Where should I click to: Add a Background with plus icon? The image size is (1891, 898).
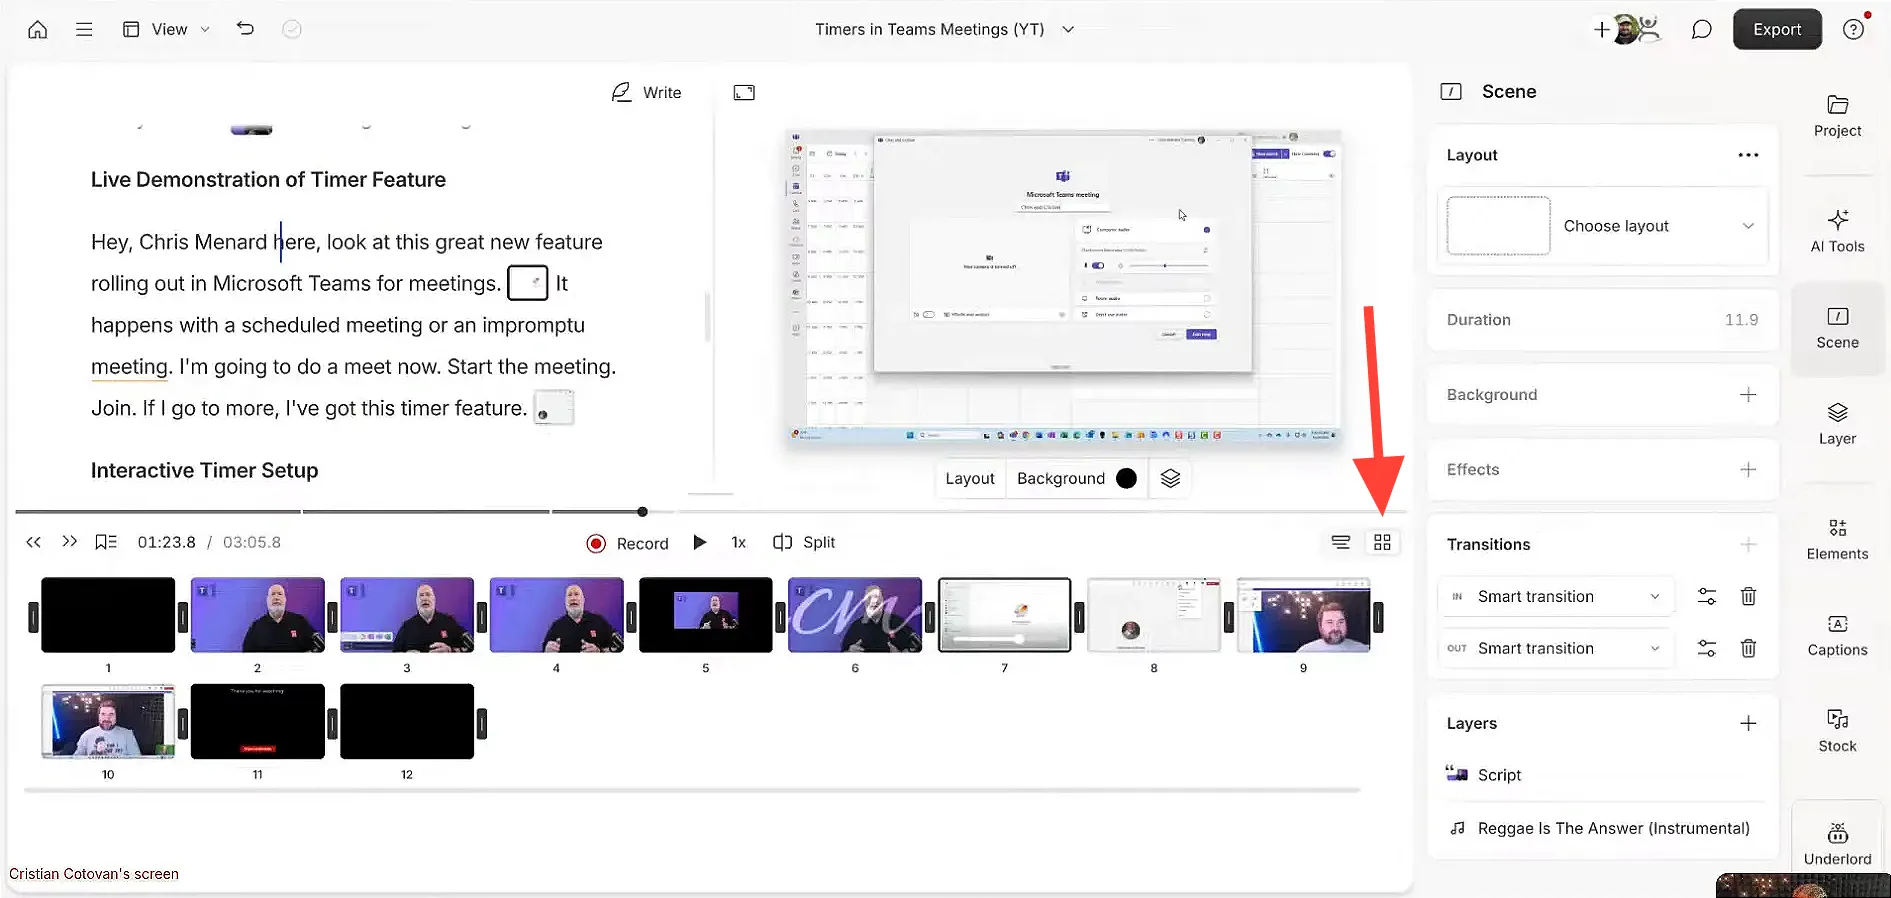pos(1748,395)
